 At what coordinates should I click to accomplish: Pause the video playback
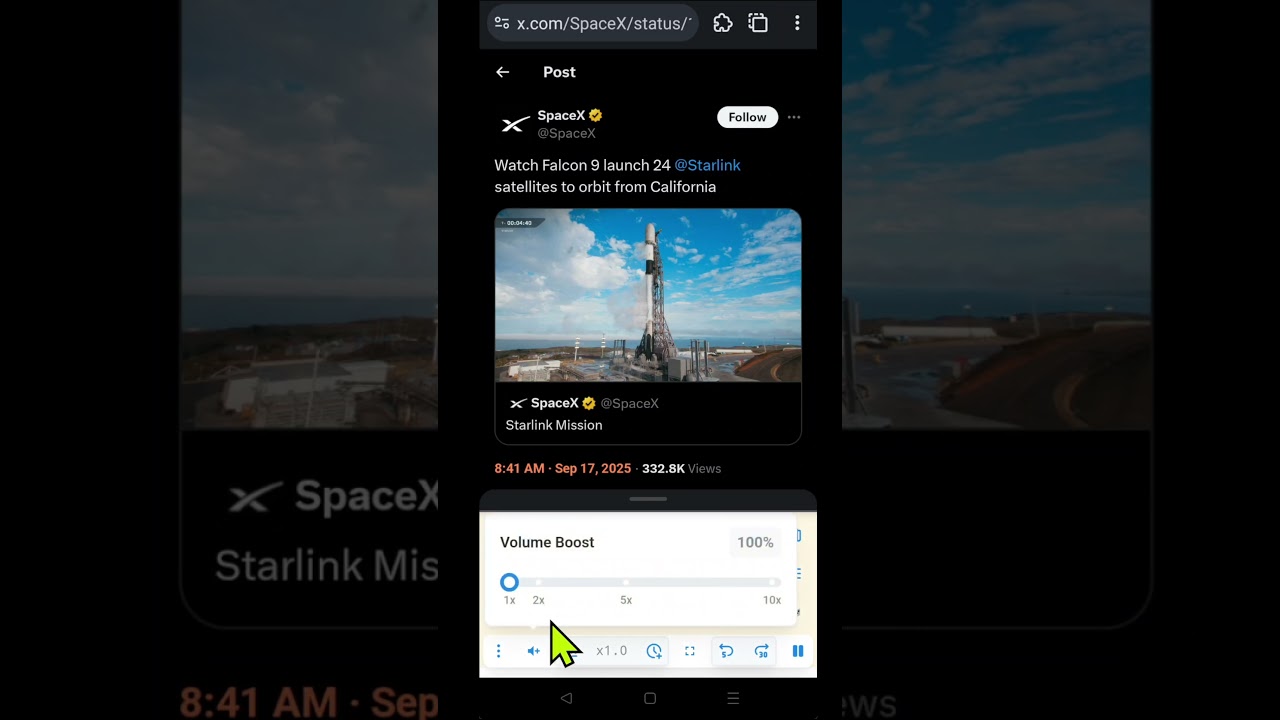798,651
